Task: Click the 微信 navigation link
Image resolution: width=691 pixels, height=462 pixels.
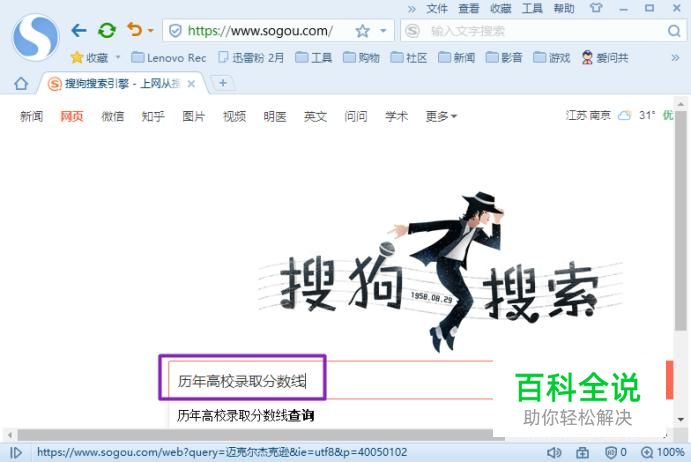Action: click(112, 116)
